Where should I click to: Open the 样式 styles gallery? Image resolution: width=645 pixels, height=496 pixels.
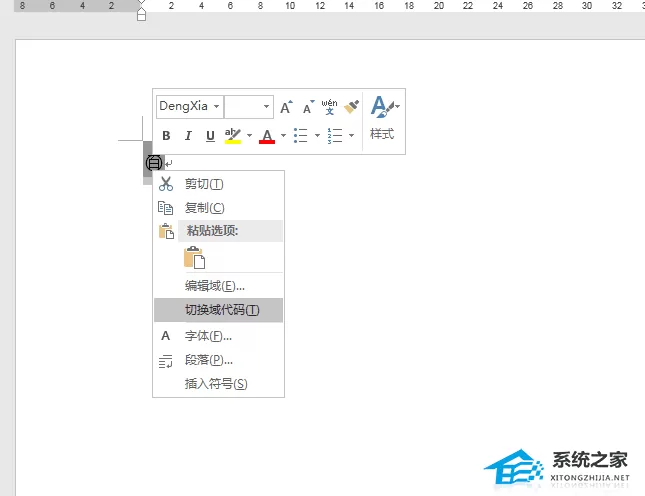point(384,118)
